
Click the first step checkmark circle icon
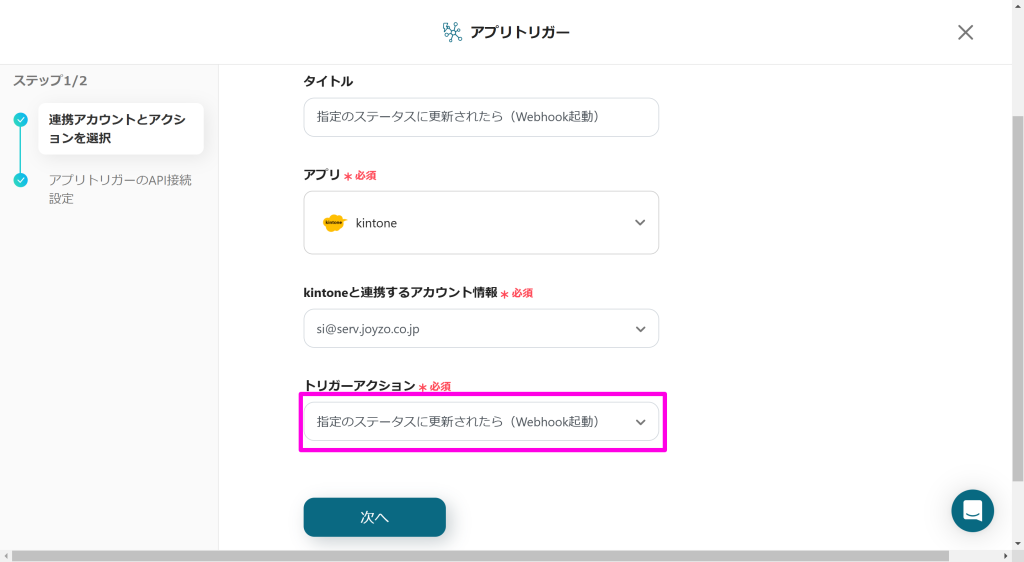pos(21,119)
